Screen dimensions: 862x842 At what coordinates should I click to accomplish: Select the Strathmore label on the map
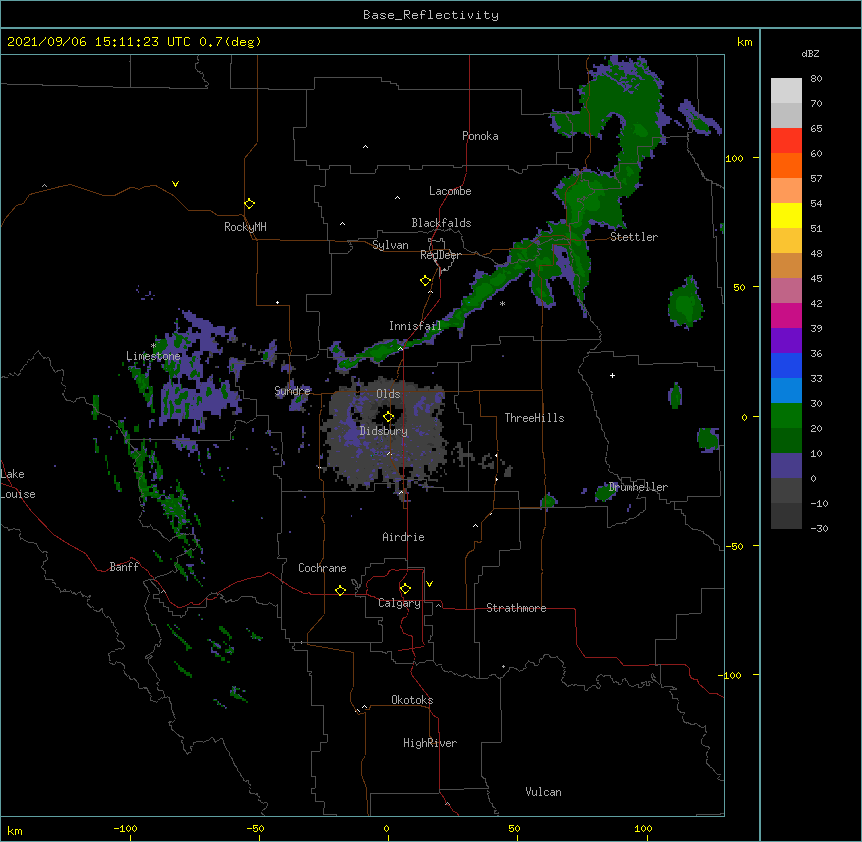[x=516, y=608]
